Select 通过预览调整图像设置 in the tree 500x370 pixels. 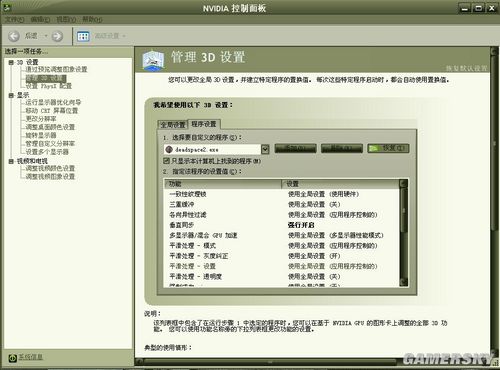pos(56,69)
